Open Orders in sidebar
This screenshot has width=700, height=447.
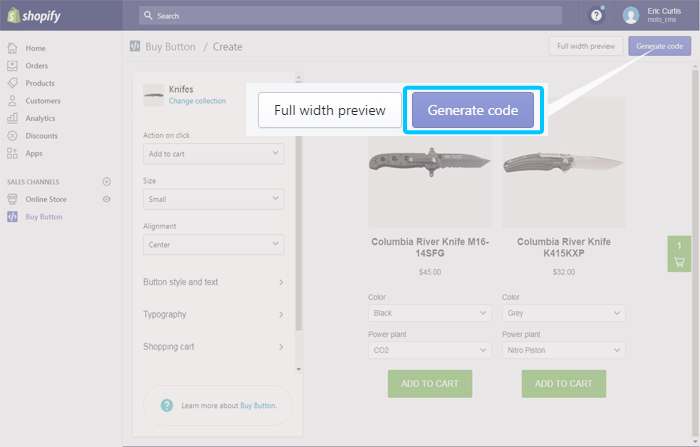pos(37,66)
